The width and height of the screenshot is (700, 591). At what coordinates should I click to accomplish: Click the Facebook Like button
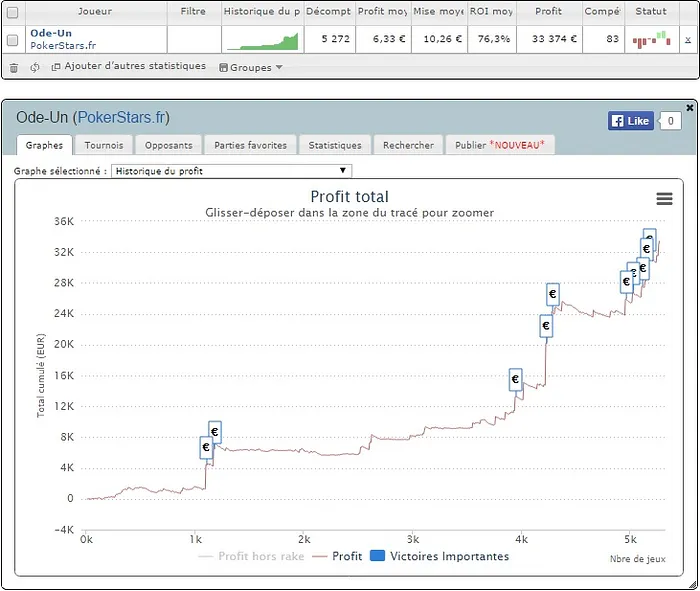[x=630, y=121]
